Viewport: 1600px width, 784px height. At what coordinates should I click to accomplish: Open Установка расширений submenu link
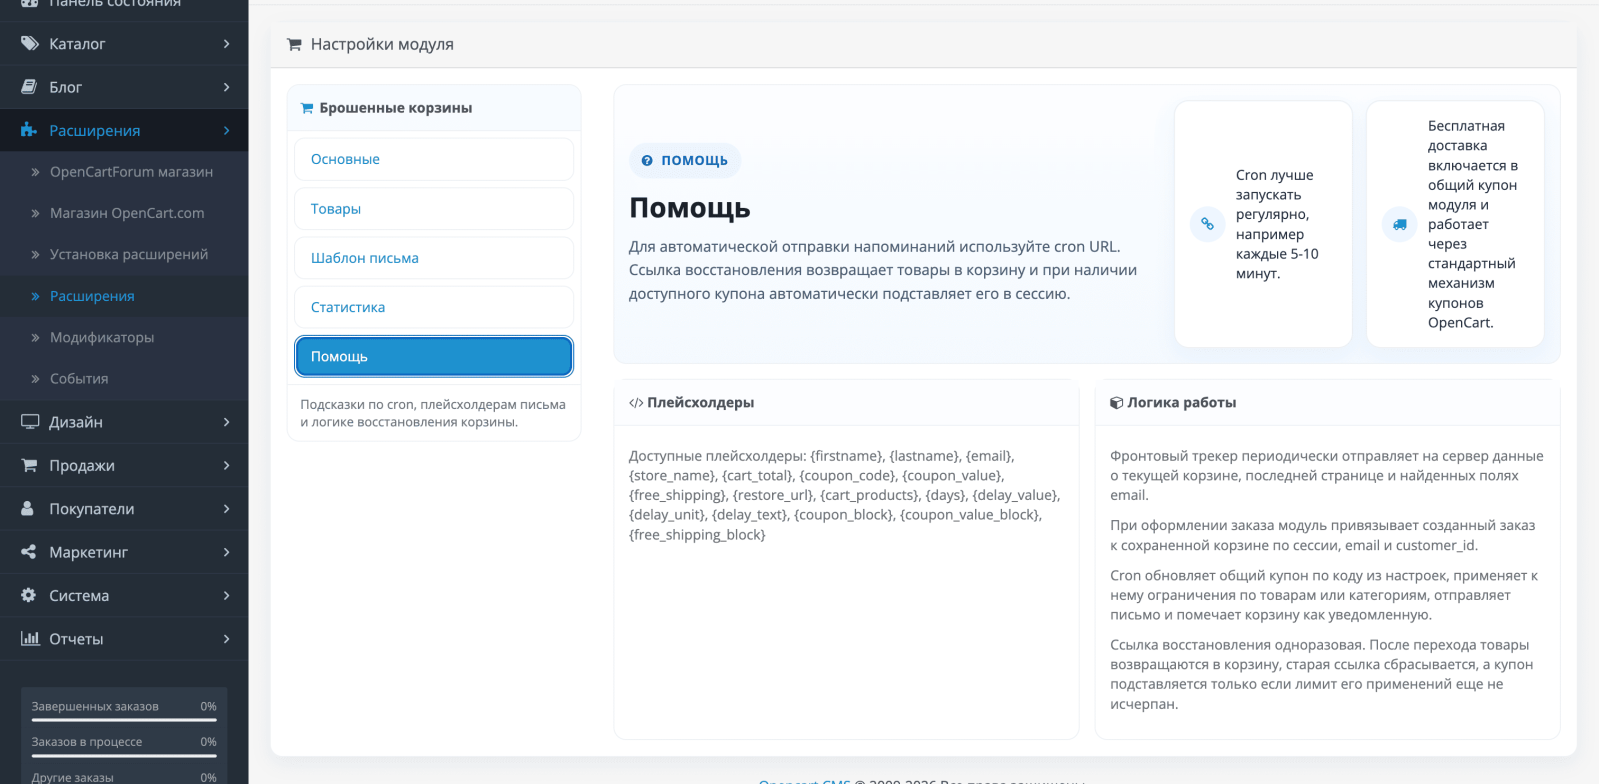coord(129,254)
